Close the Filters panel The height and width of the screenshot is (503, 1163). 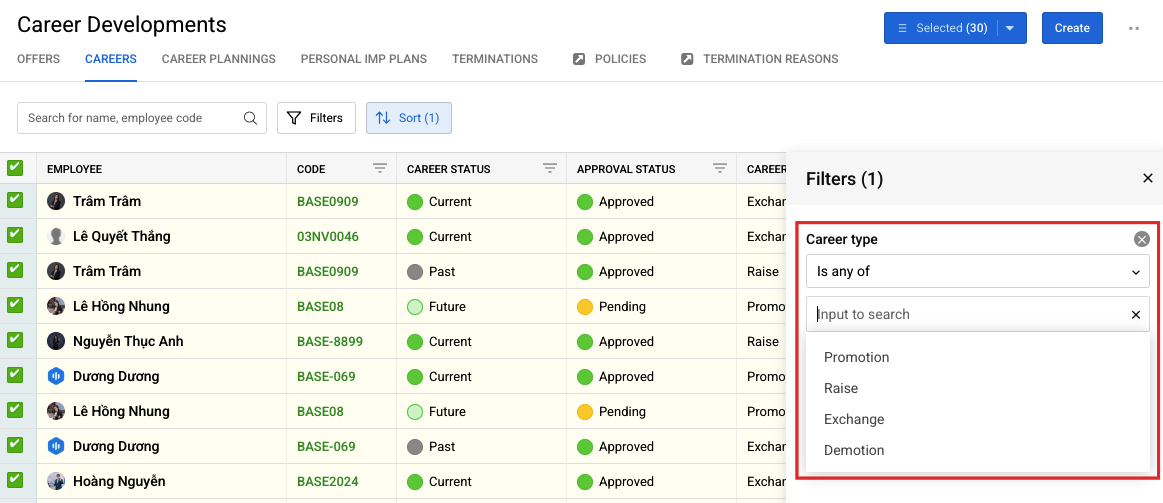[1147, 178]
